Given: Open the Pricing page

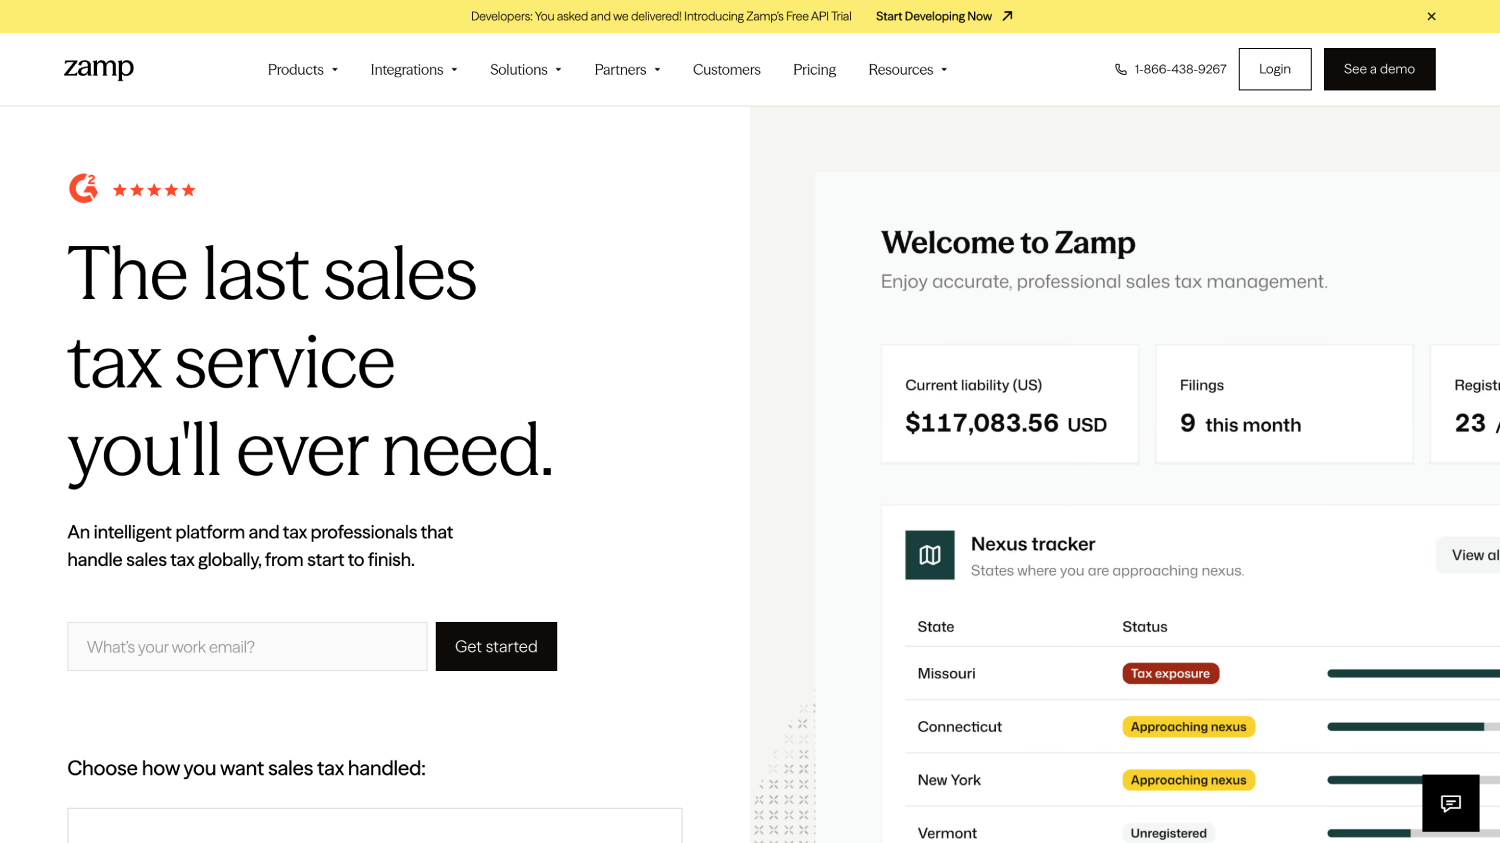Looking at the screenshot, I should 815,70.
